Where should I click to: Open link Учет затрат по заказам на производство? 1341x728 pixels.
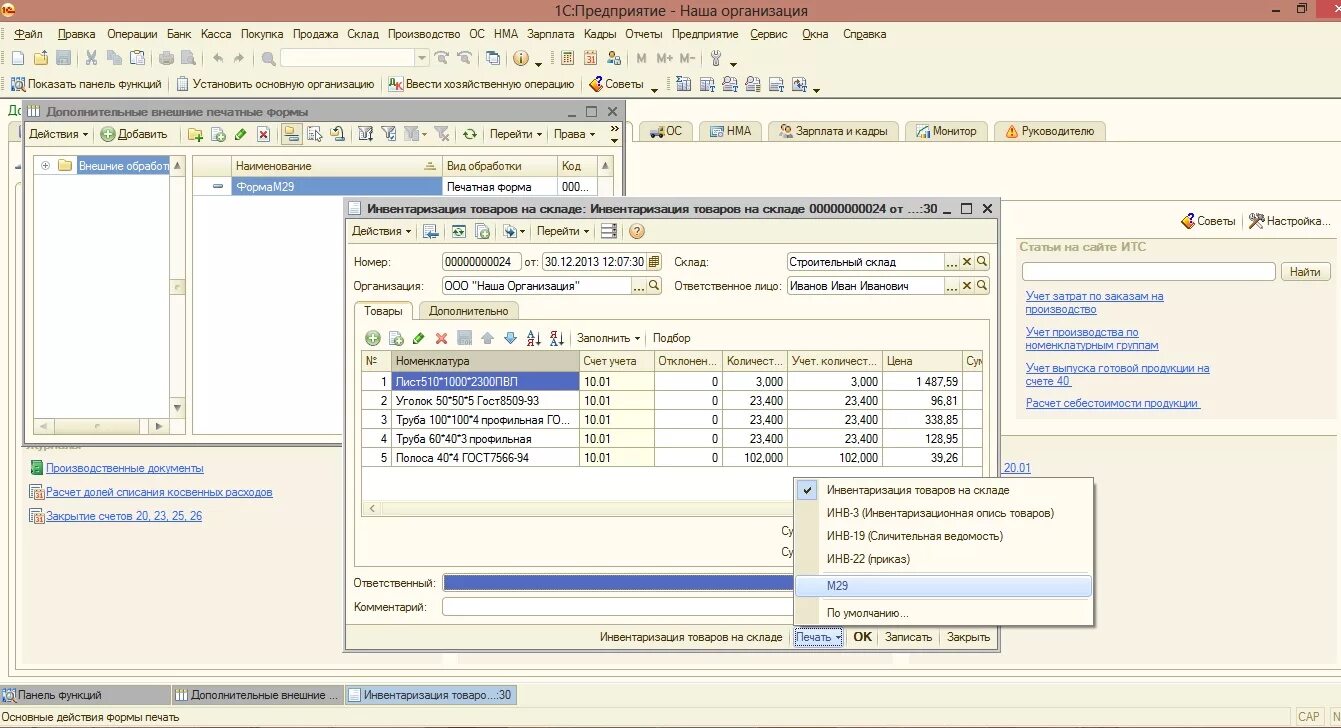tap(1095, 303)
